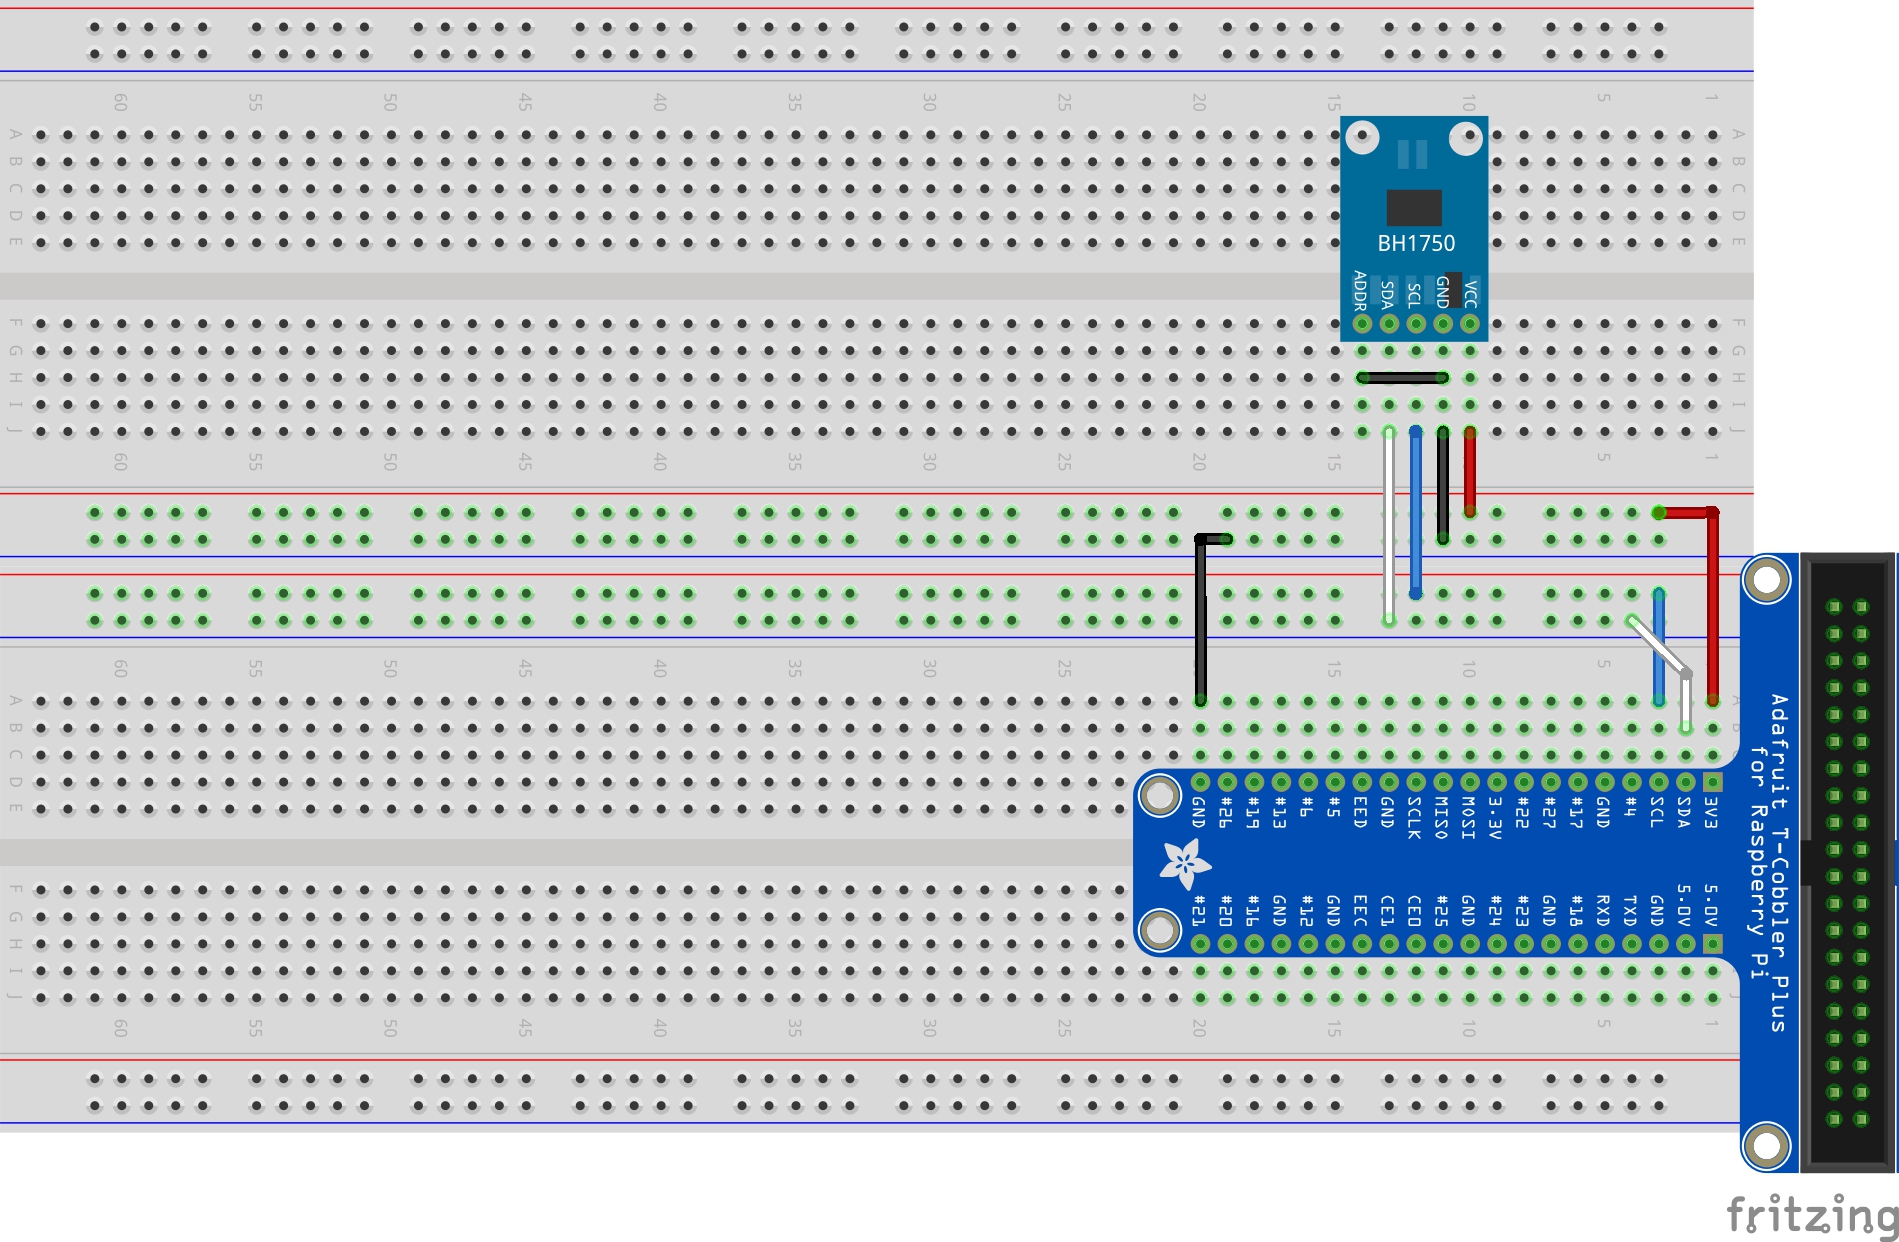Click the black ribbon cable header on T-Cobbler

(1848, 860)
